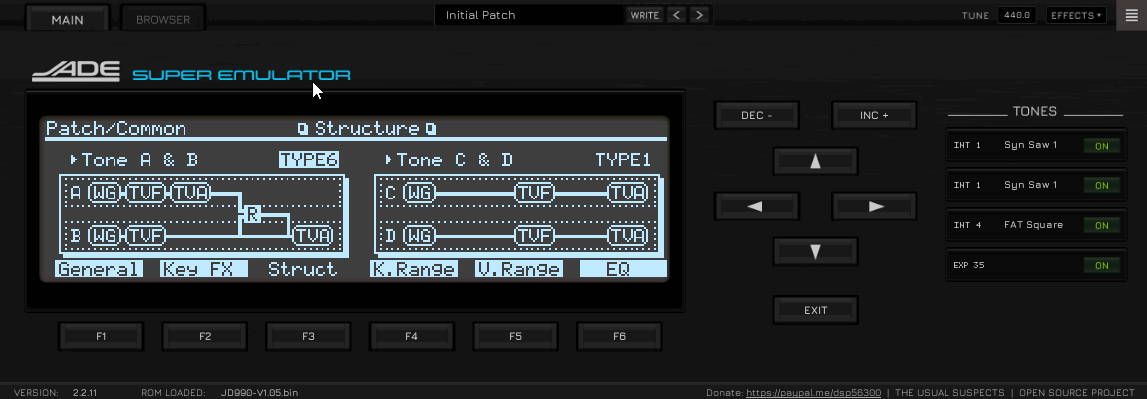Select Tone A TVF block
The image size is (1147, 399).
coord(147,193)
